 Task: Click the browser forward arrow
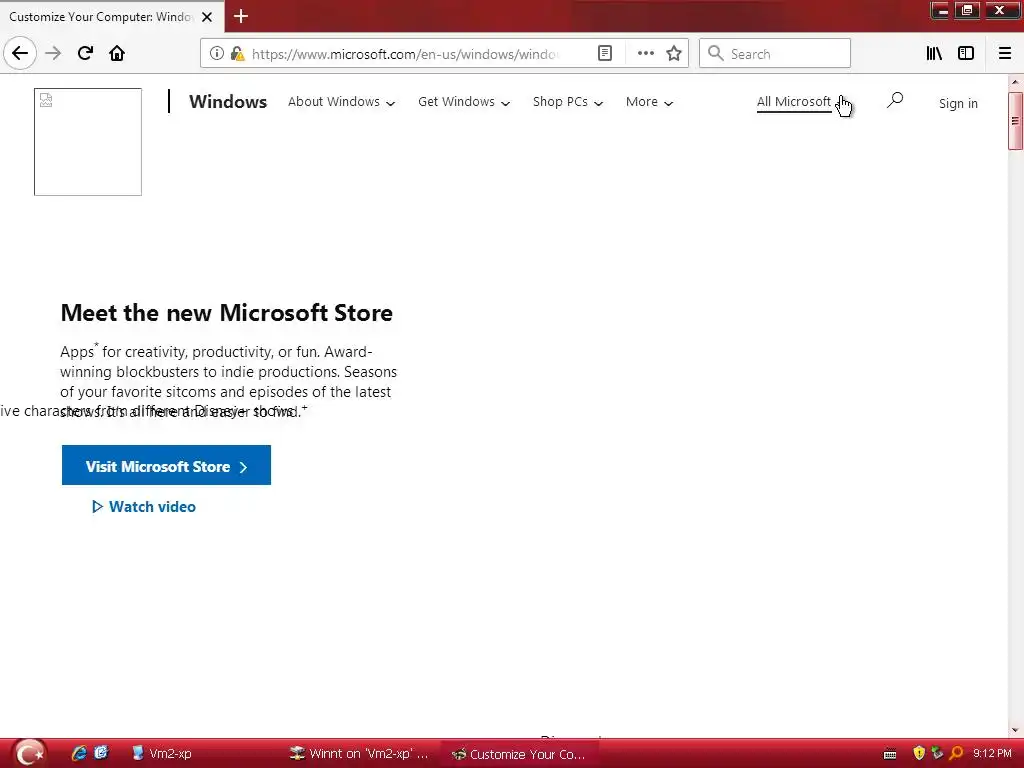coord(54,54)
